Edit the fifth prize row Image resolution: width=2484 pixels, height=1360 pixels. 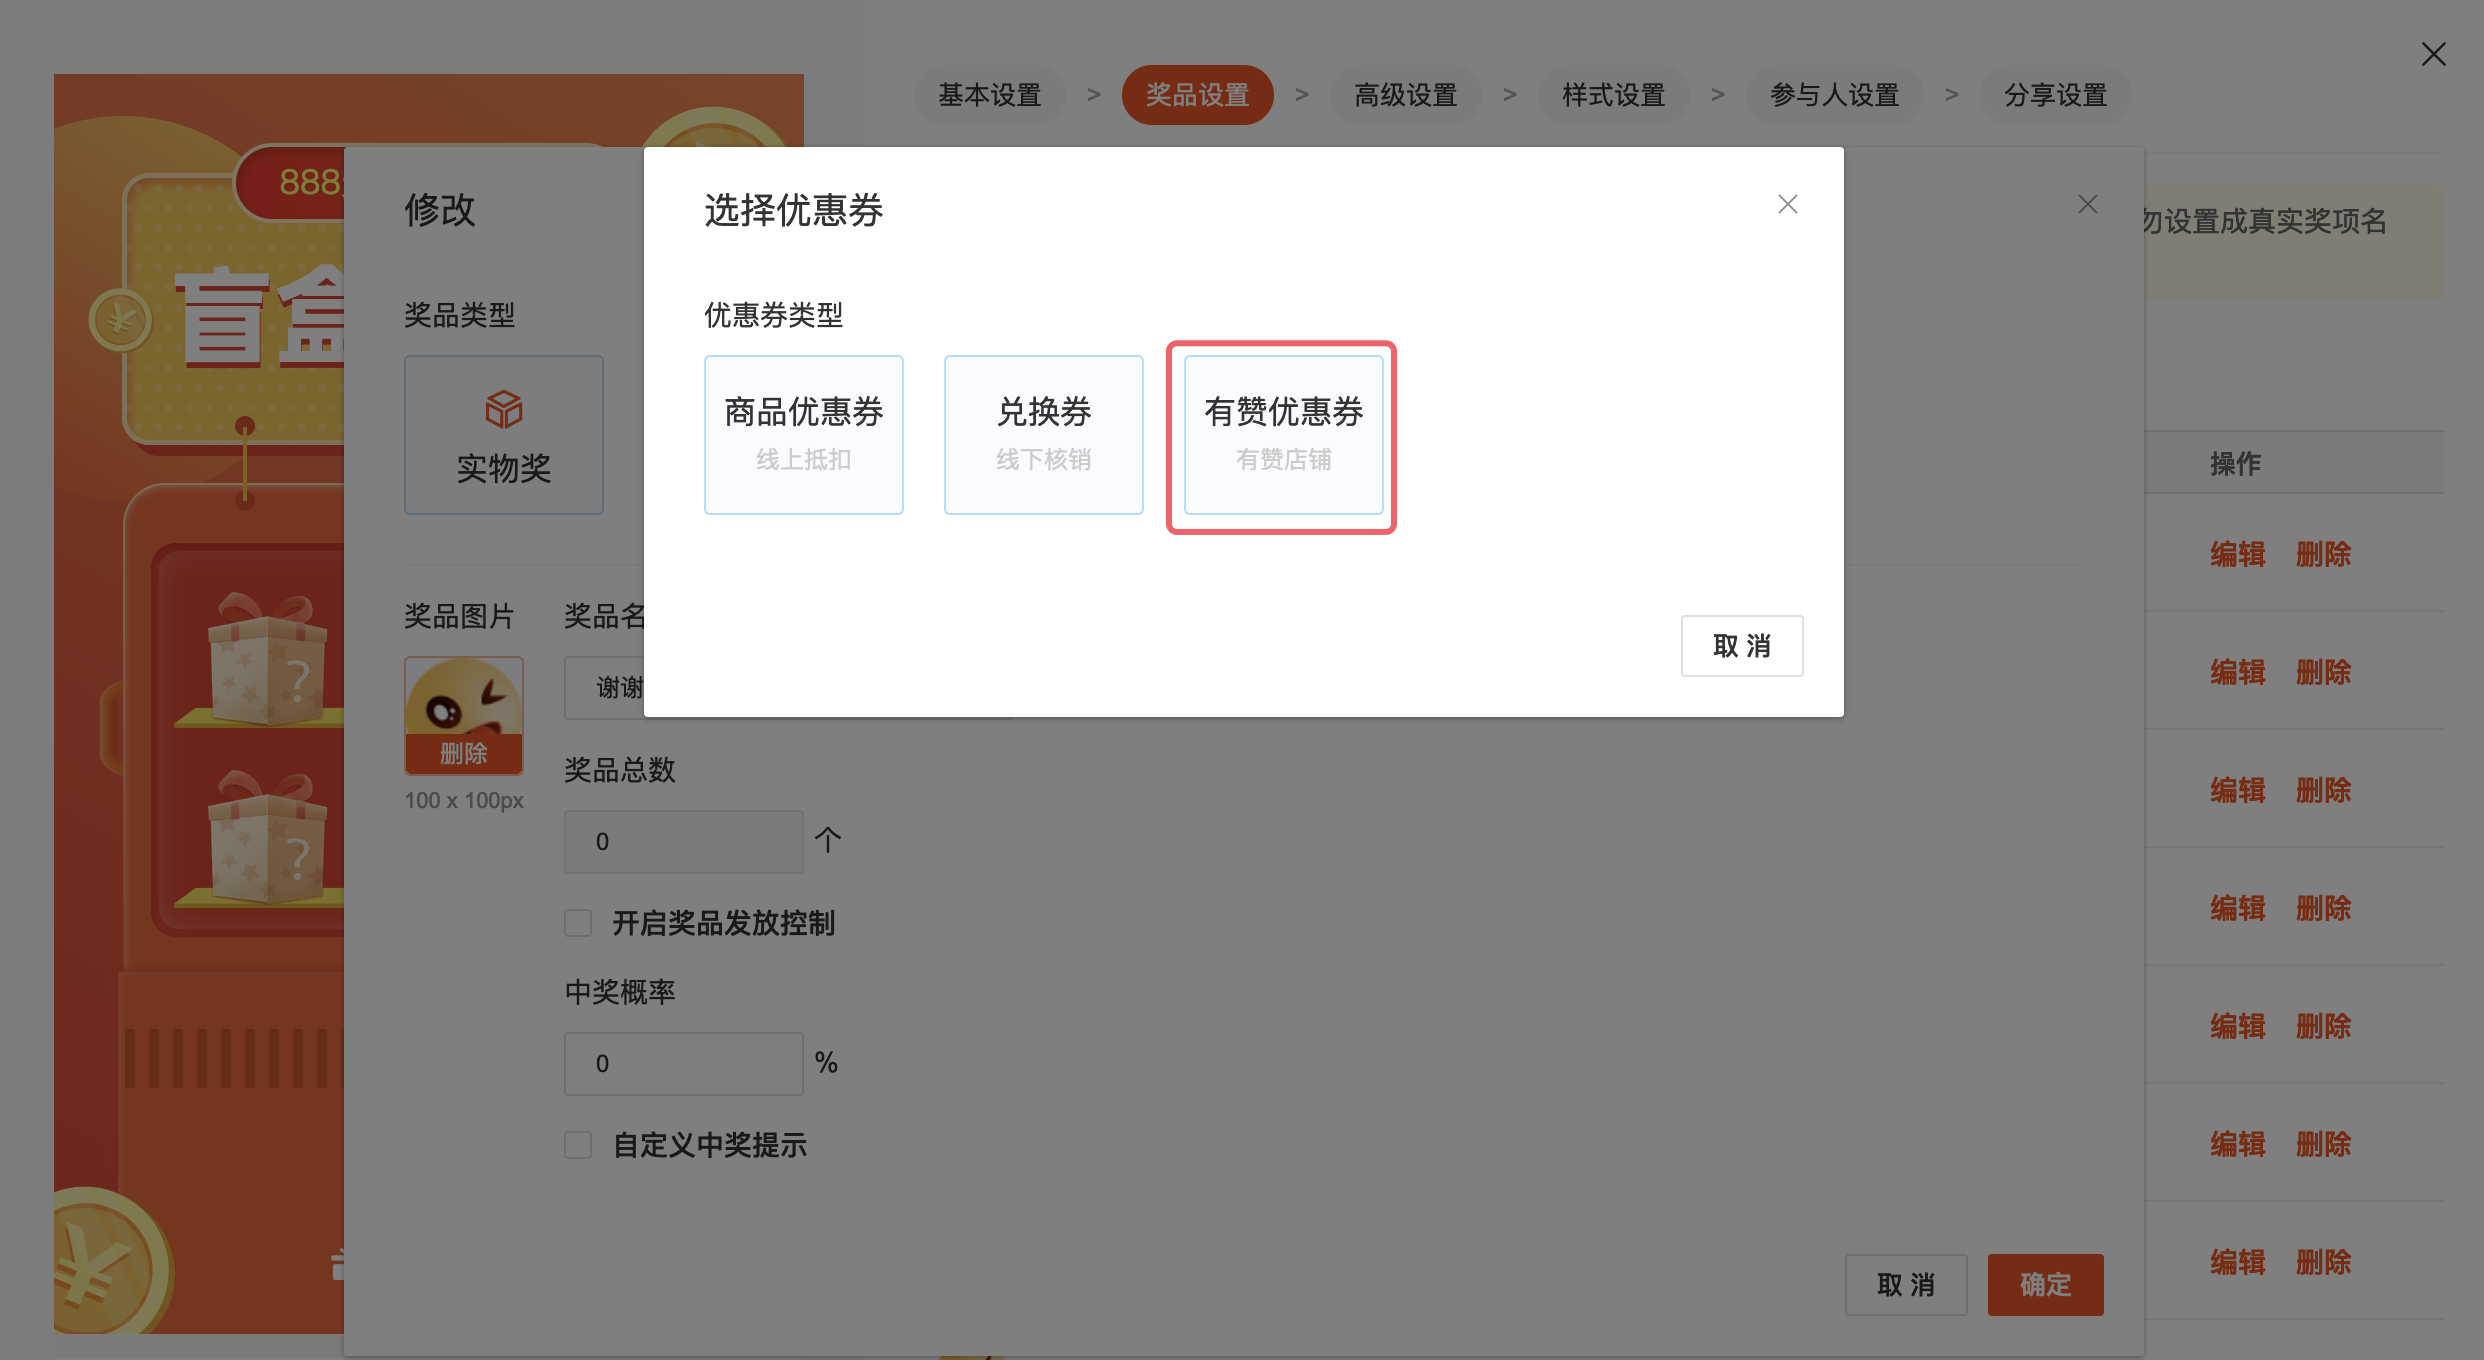[x=2237, y=1026]
